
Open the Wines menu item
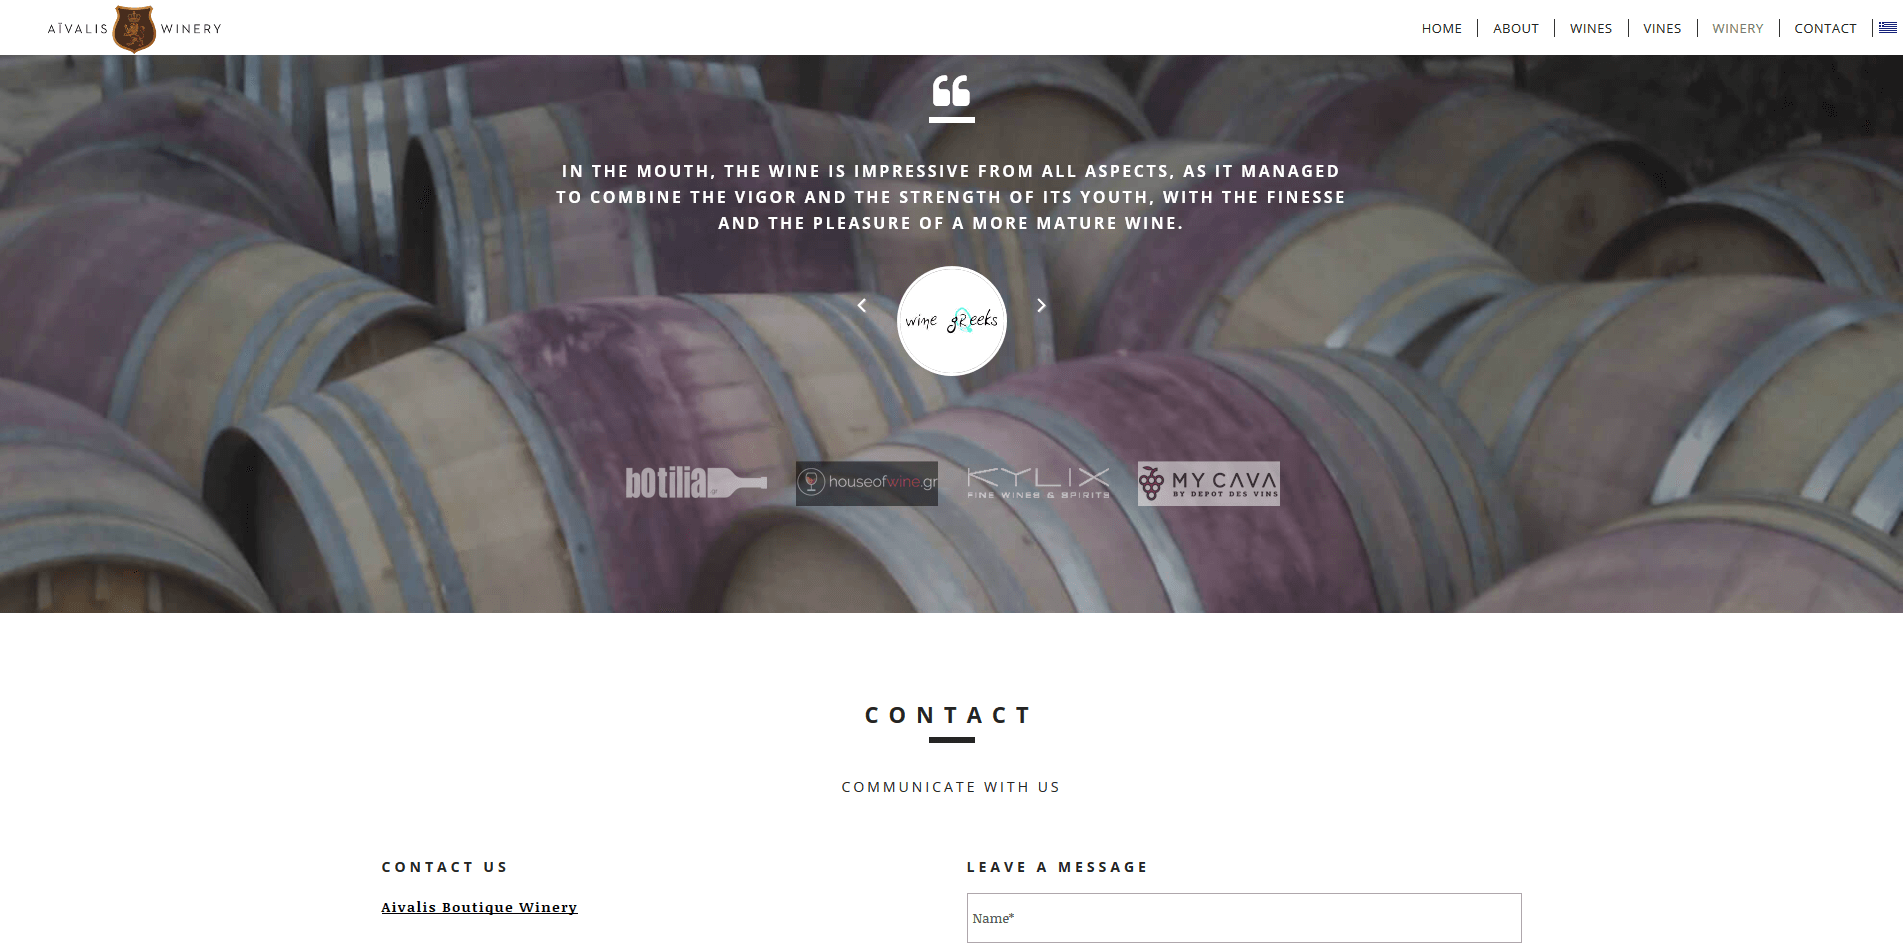(x=1590, y=28)
